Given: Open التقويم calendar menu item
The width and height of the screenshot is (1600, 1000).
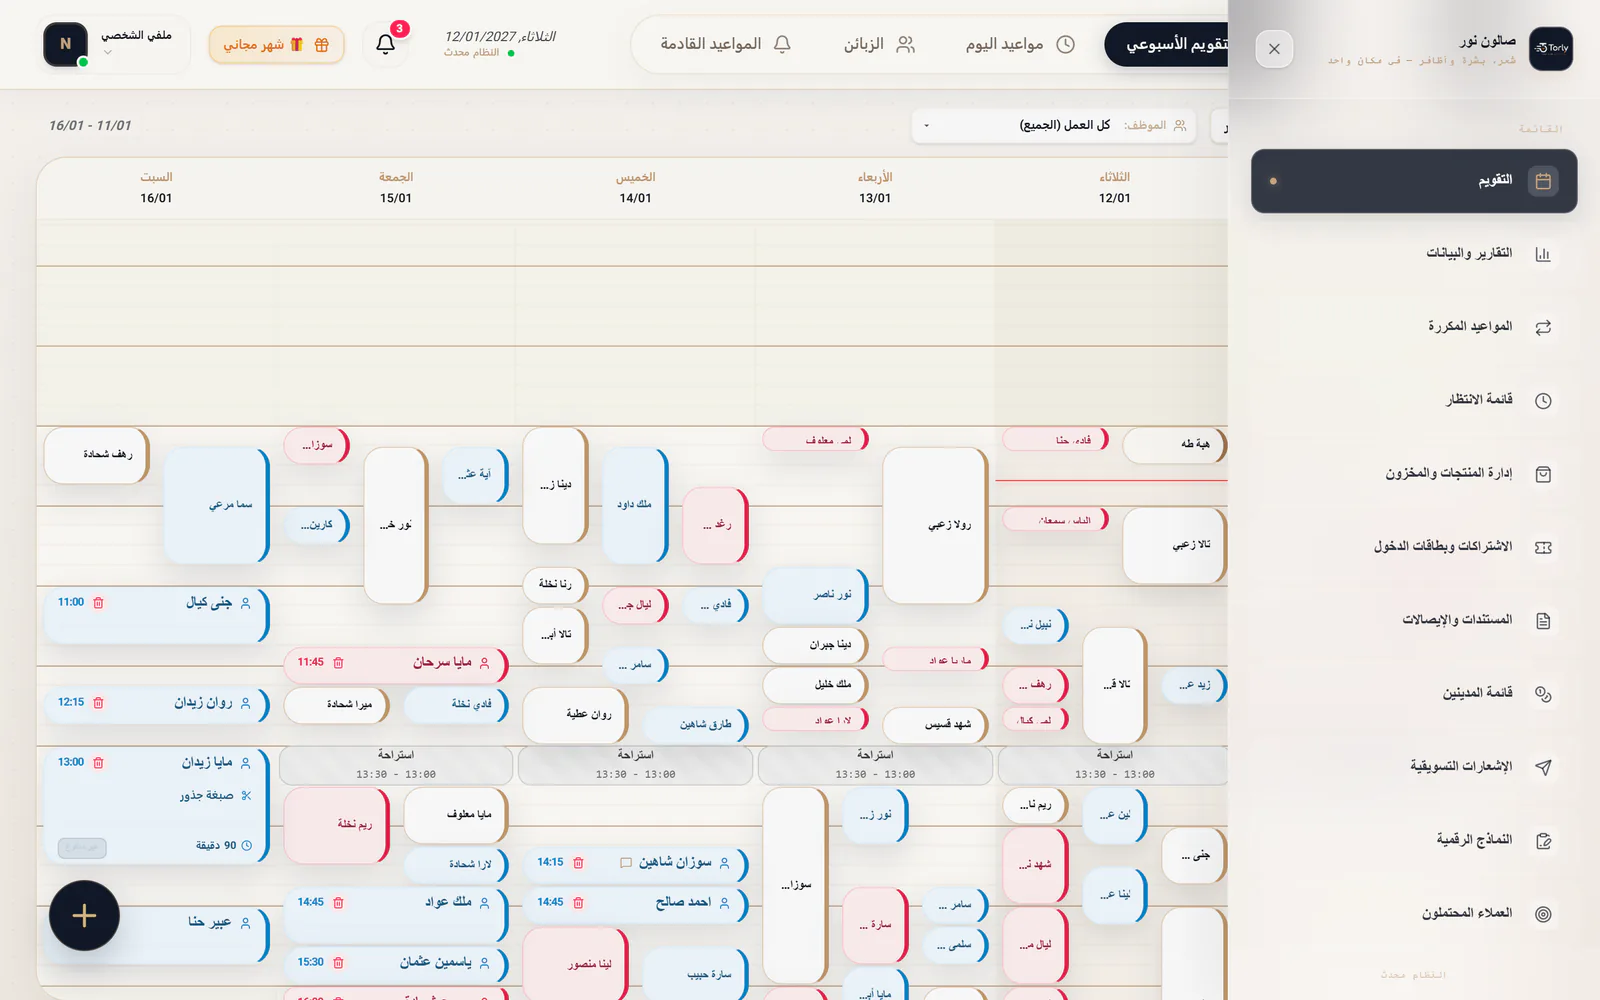Looking at the screenshot, I should [x=1413, y=181].
